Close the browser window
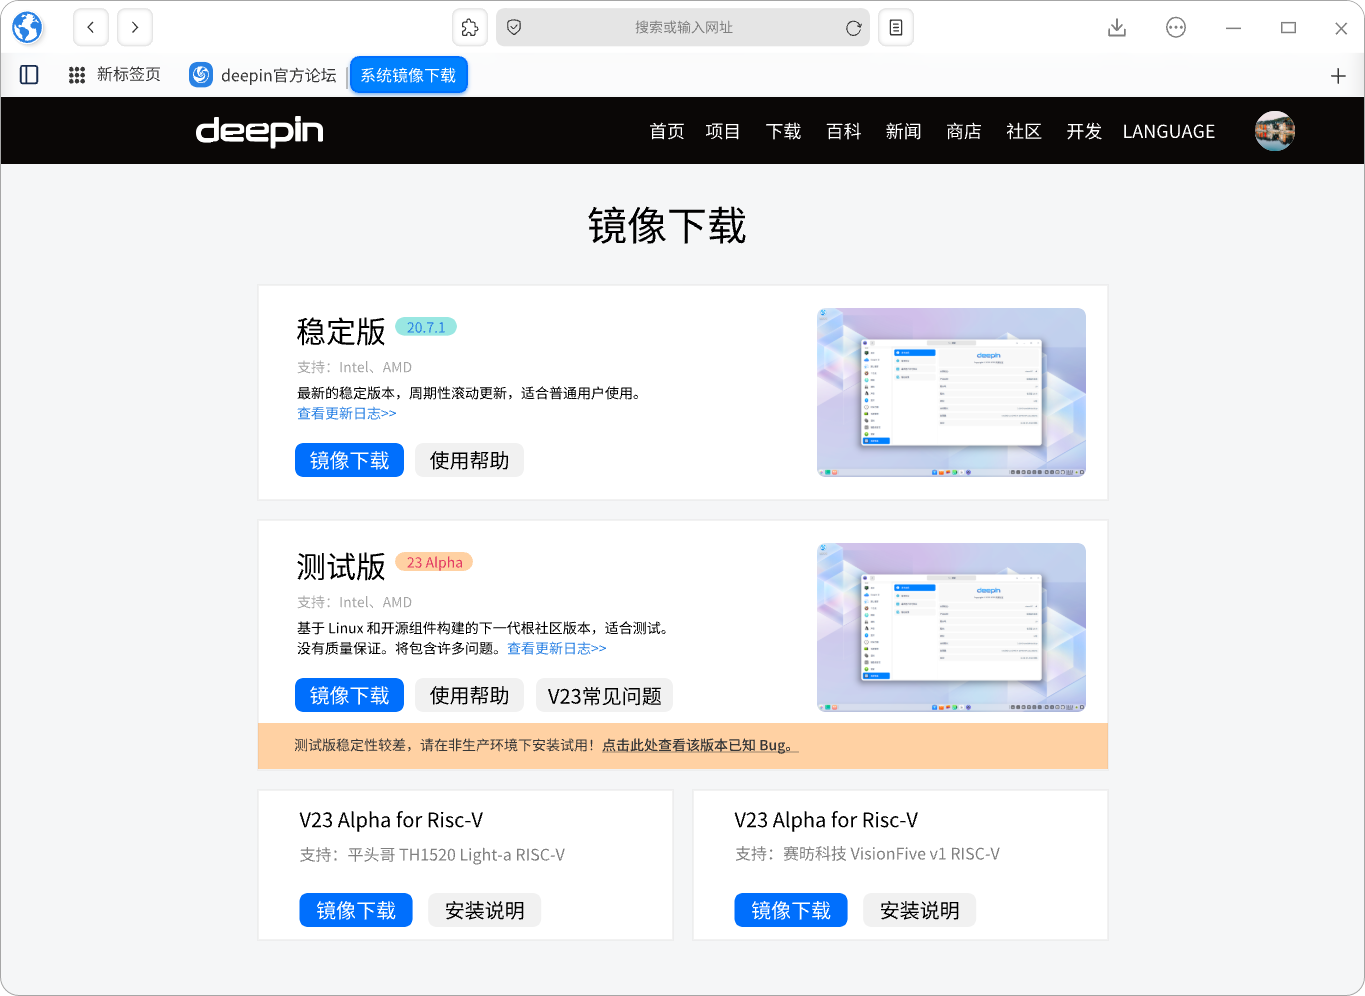The image size is (1365, 996). coord(1341,28)
